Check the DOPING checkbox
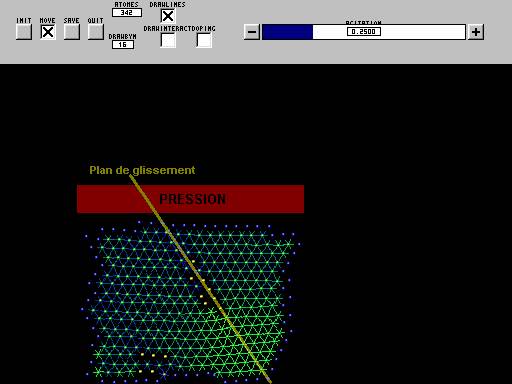The image size is (512, 384). click(x=204, y=40)
